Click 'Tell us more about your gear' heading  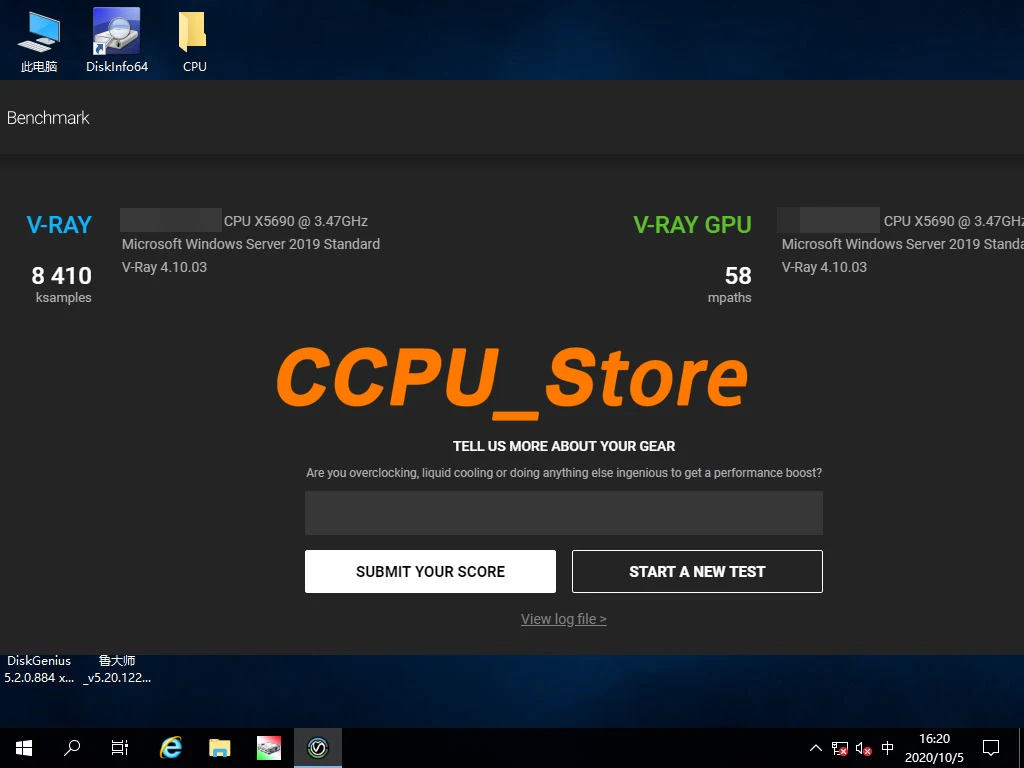[564, 446]
